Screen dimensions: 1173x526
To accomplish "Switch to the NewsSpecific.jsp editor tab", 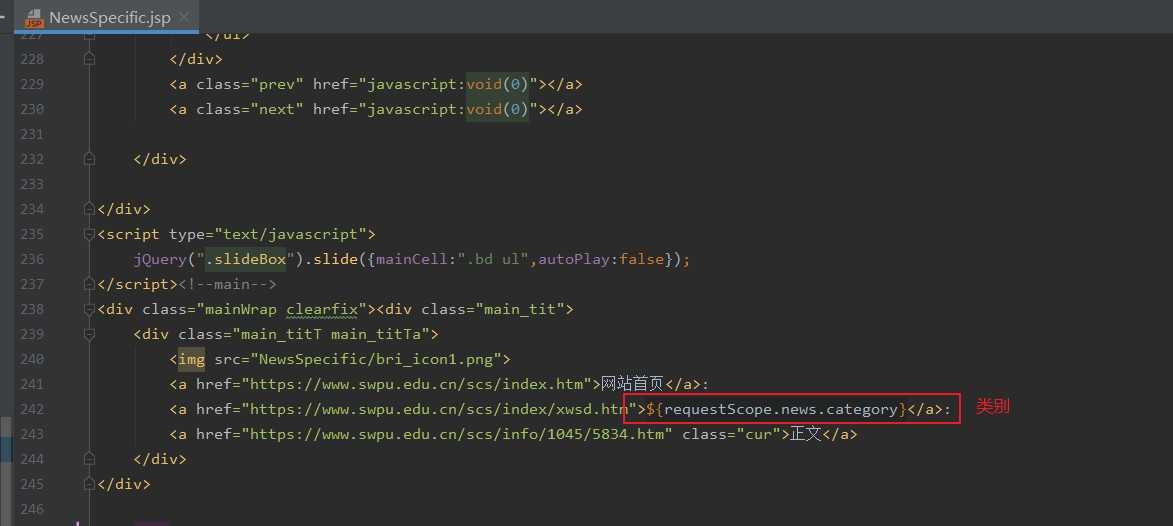I will pos(106,16).
